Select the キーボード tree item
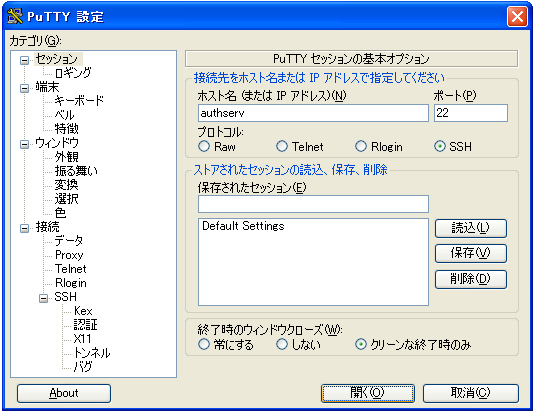Image resolution: width=534 pixels, height=413 pixels. pyautogui.click(x=79, y=100)
